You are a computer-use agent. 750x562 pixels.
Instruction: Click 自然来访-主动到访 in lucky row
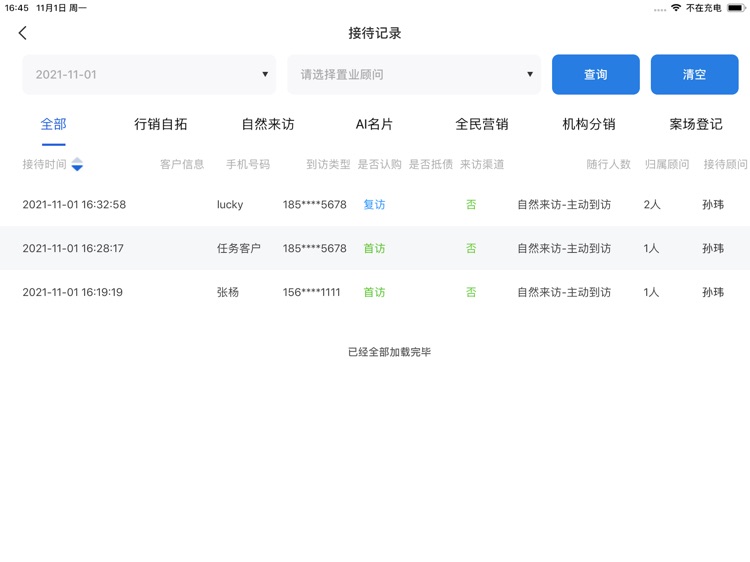(x=564, y=205)
